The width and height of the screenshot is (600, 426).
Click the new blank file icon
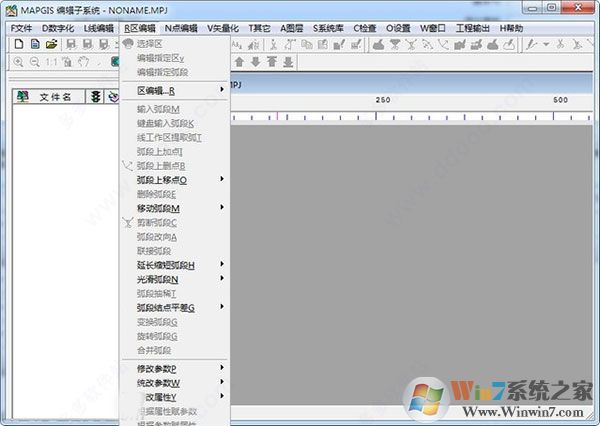click(18, 44)
